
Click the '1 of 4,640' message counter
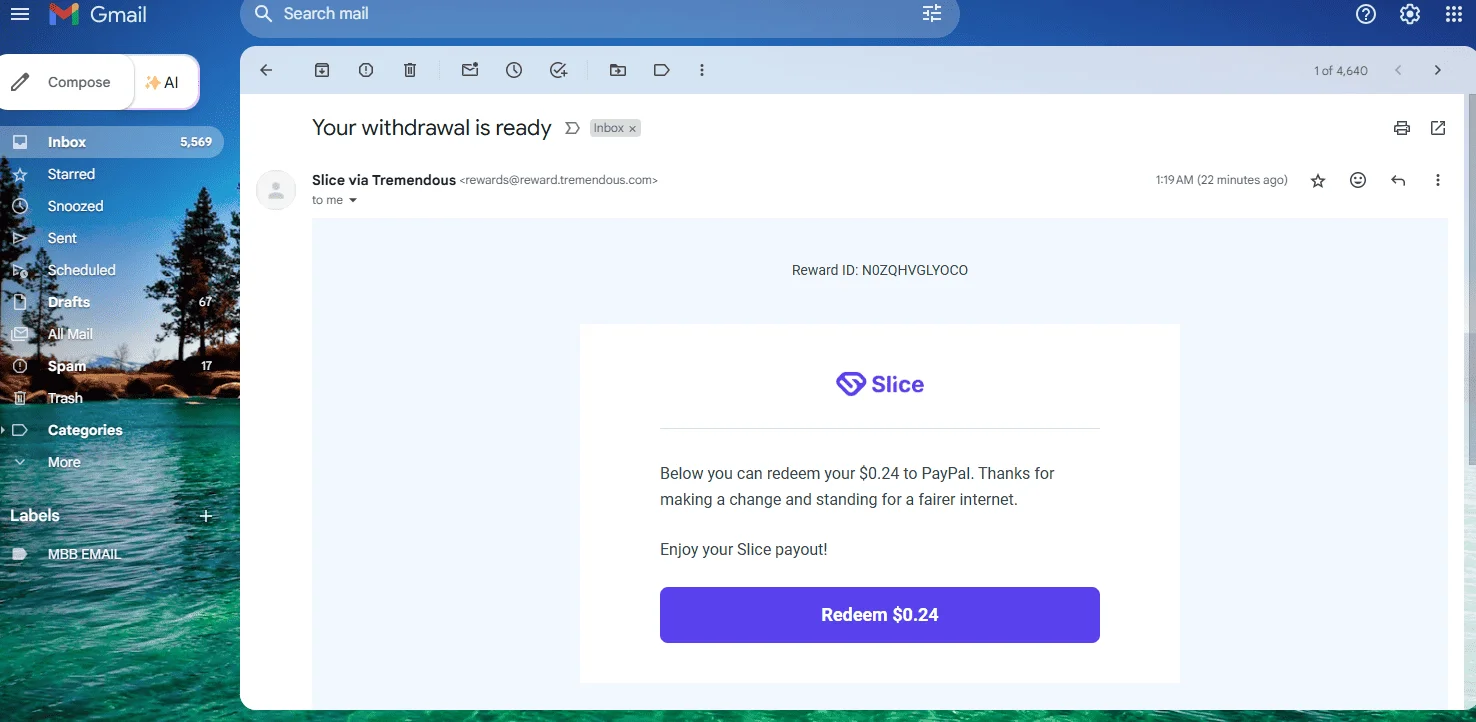pyautogui.click(x=1341, y=71)
